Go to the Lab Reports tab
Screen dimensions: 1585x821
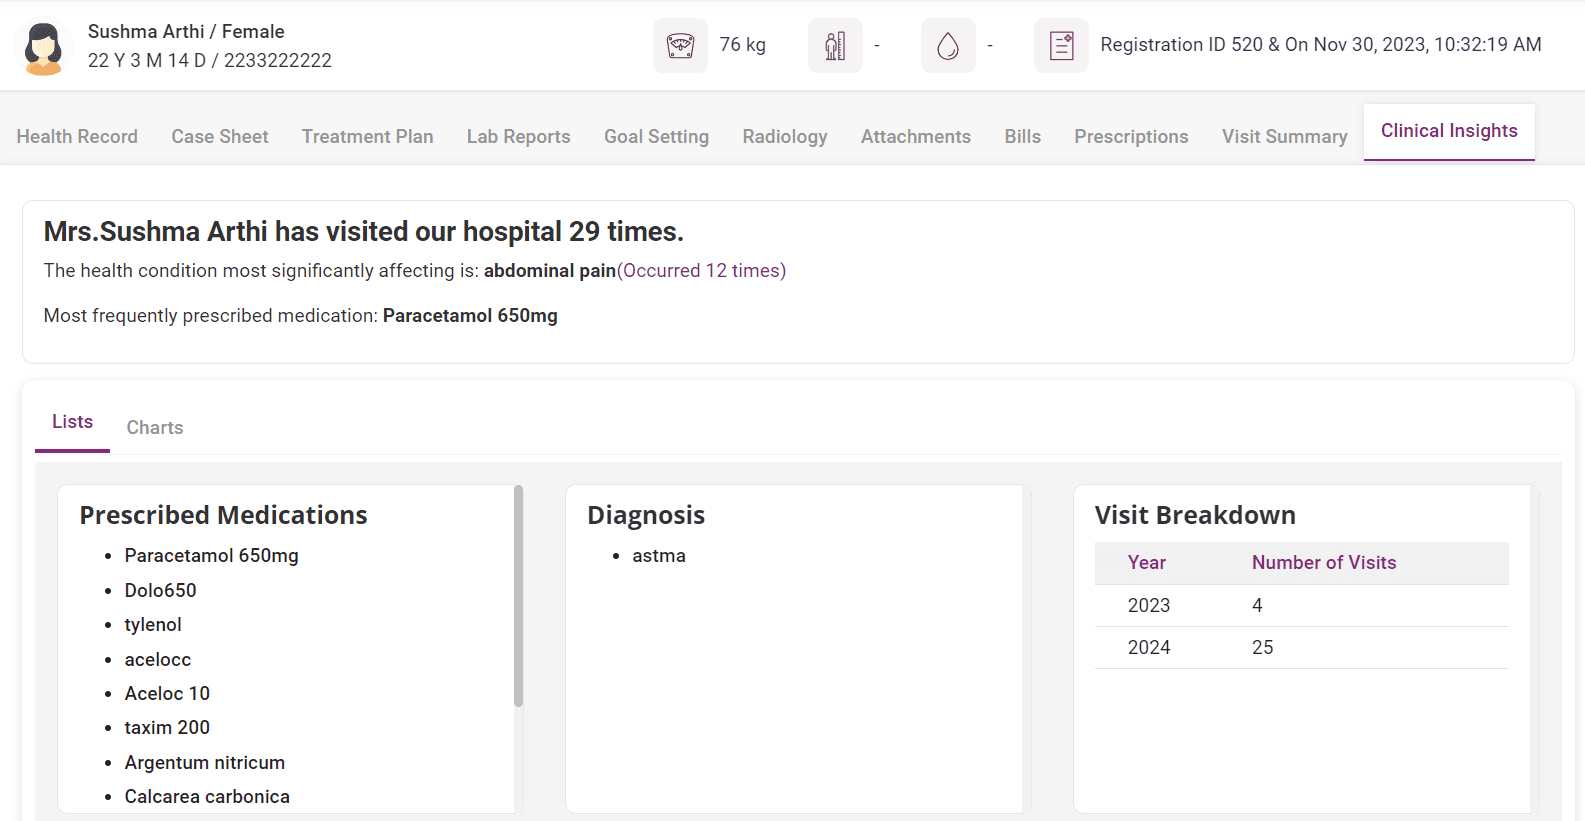click(x=518, y=137)
